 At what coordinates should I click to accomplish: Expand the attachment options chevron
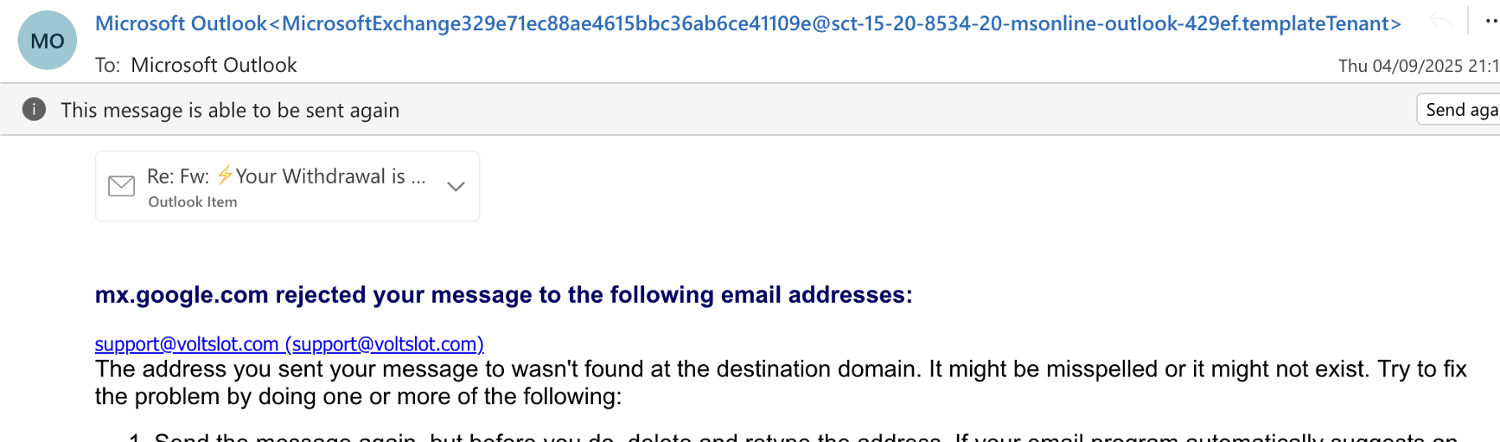coord(456,186)
